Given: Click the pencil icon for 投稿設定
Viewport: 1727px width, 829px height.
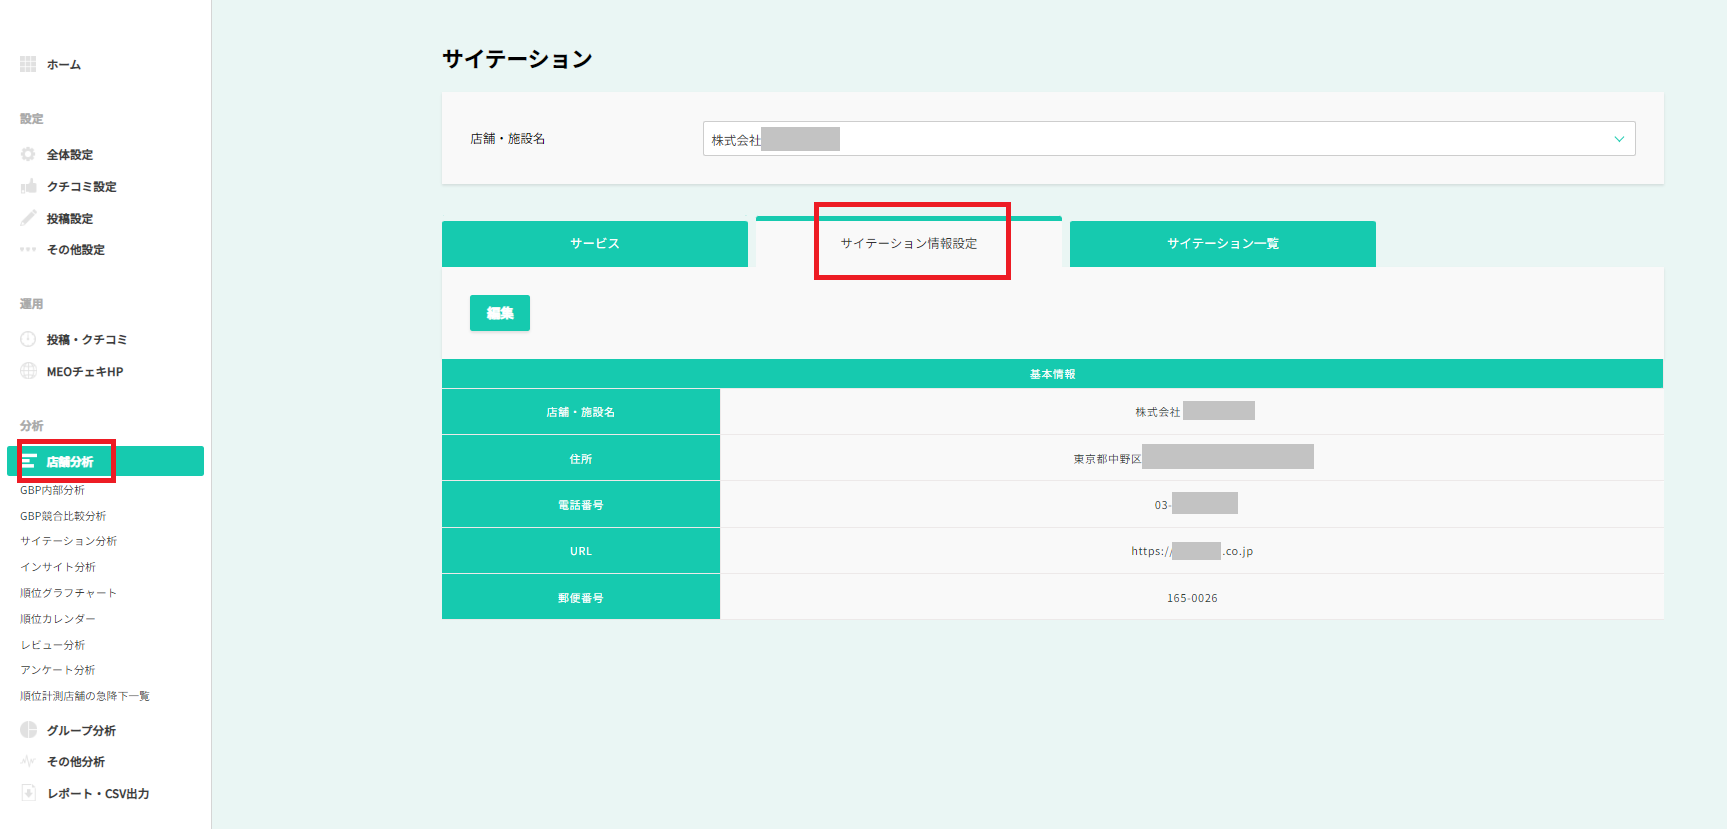Looking at the screenshot, I should point(28,218).
